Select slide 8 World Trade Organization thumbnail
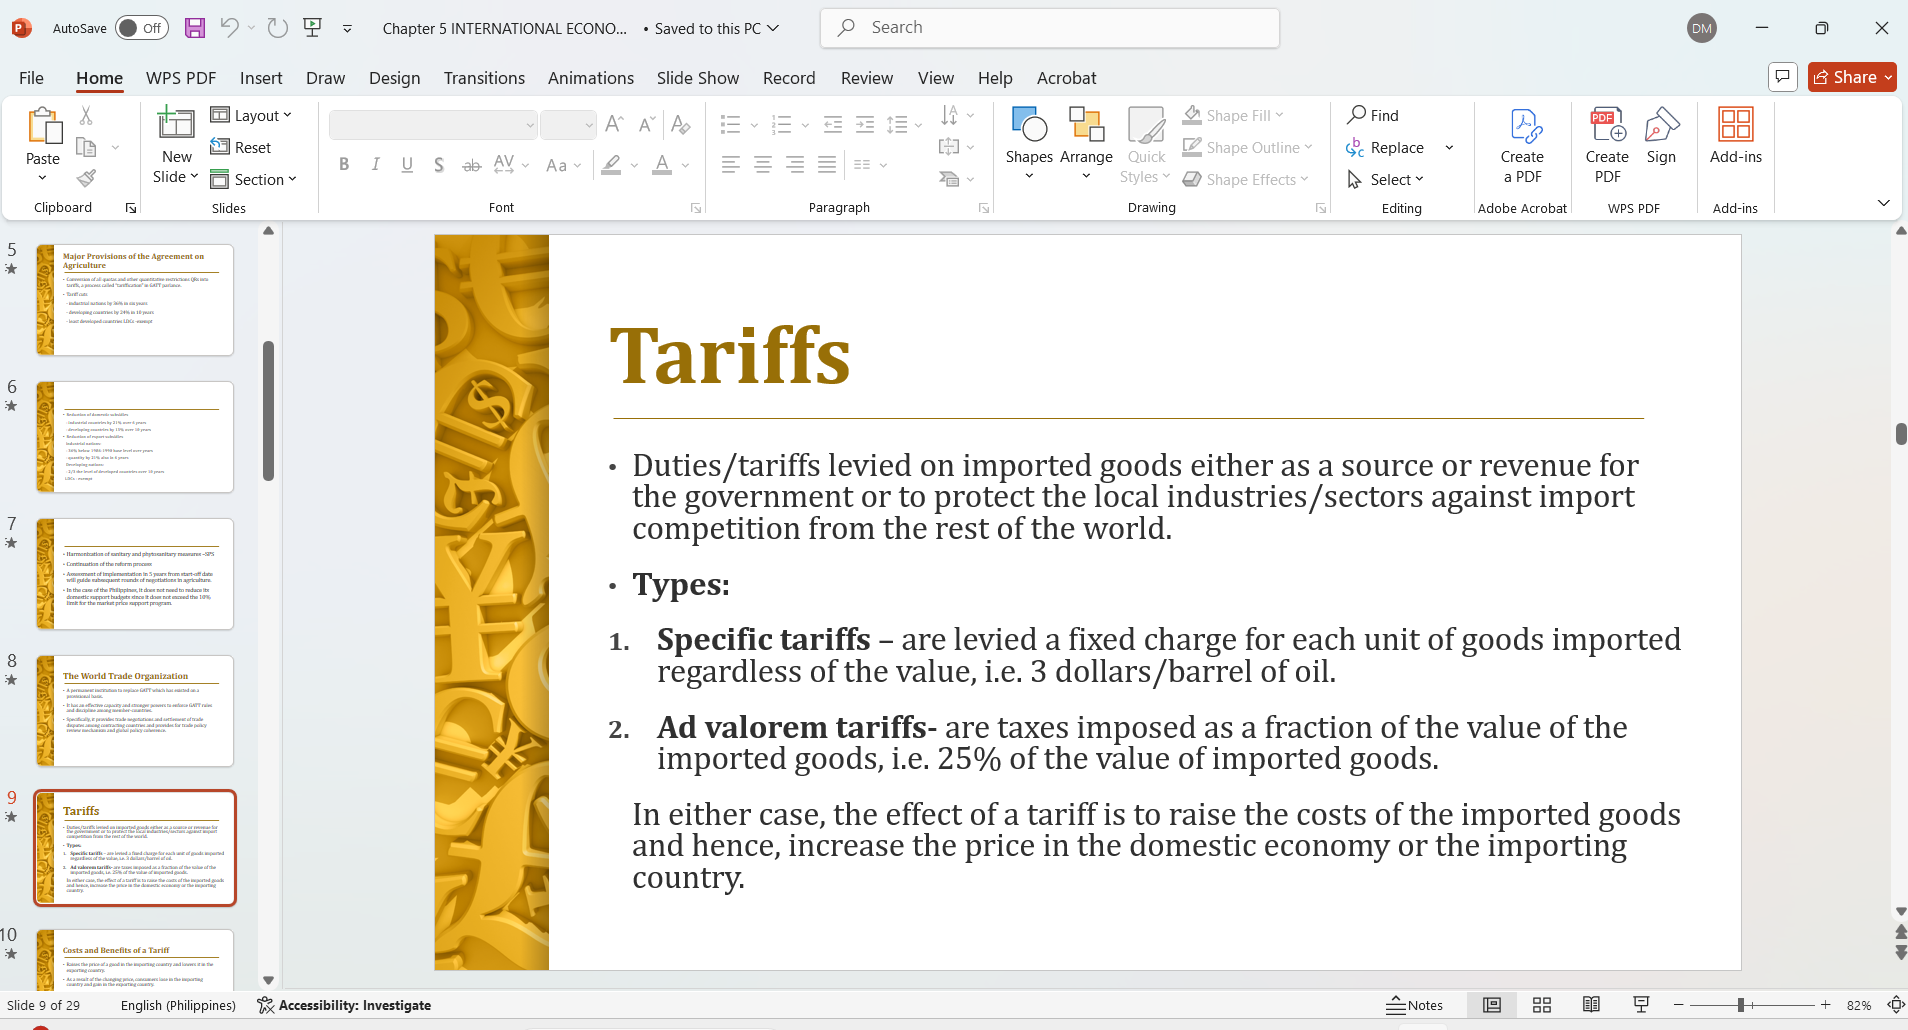1908x1030 pixels. [x=135, y=711]
